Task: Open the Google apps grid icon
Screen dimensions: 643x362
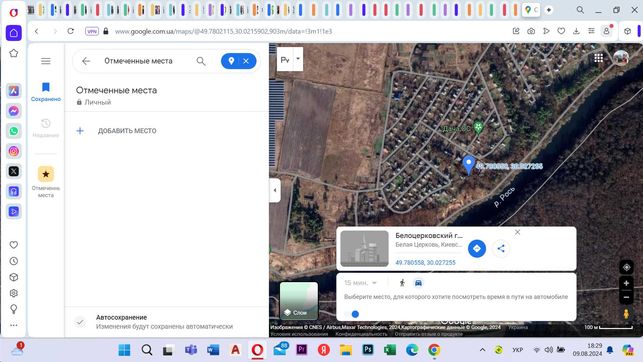Action: 599,58
